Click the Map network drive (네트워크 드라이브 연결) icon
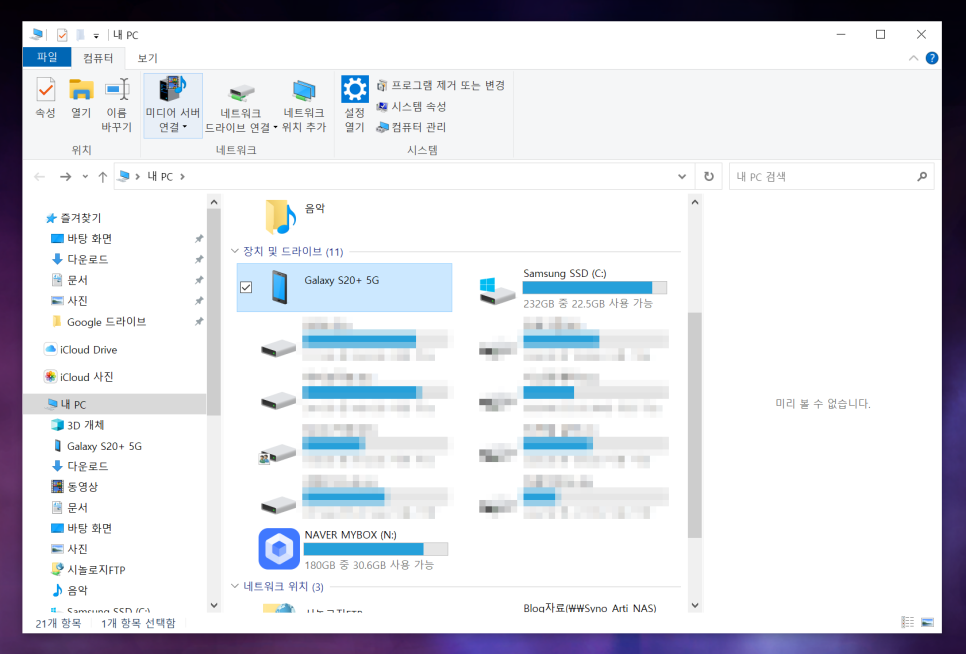 click(241, 94)
